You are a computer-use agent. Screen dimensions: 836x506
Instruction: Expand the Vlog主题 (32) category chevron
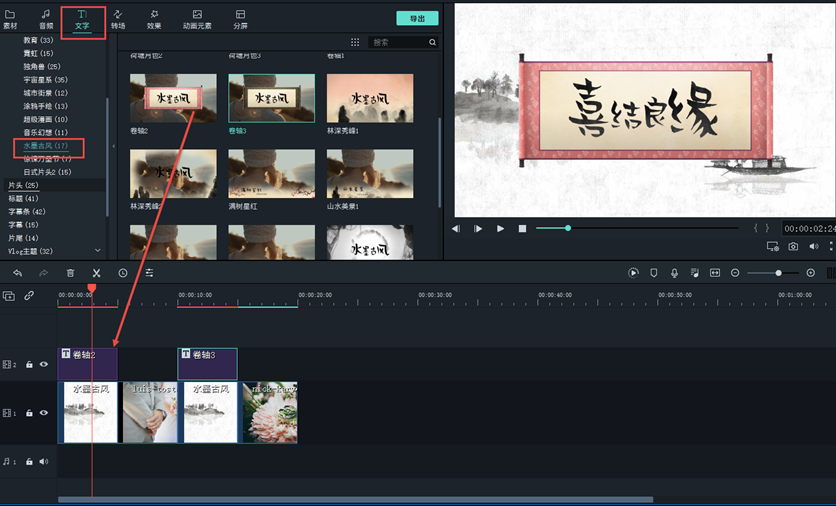pyautogui.click(x=98, y=251)
